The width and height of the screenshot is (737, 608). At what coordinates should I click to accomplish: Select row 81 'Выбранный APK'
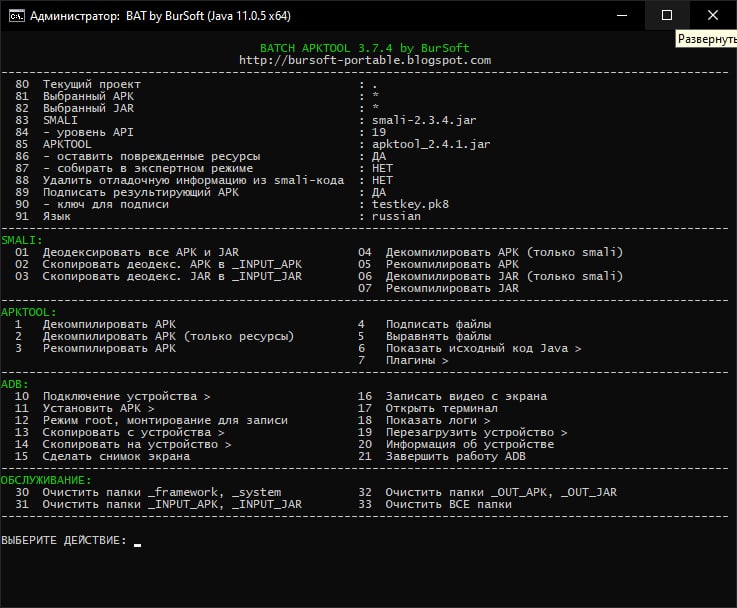click(196, 96)
